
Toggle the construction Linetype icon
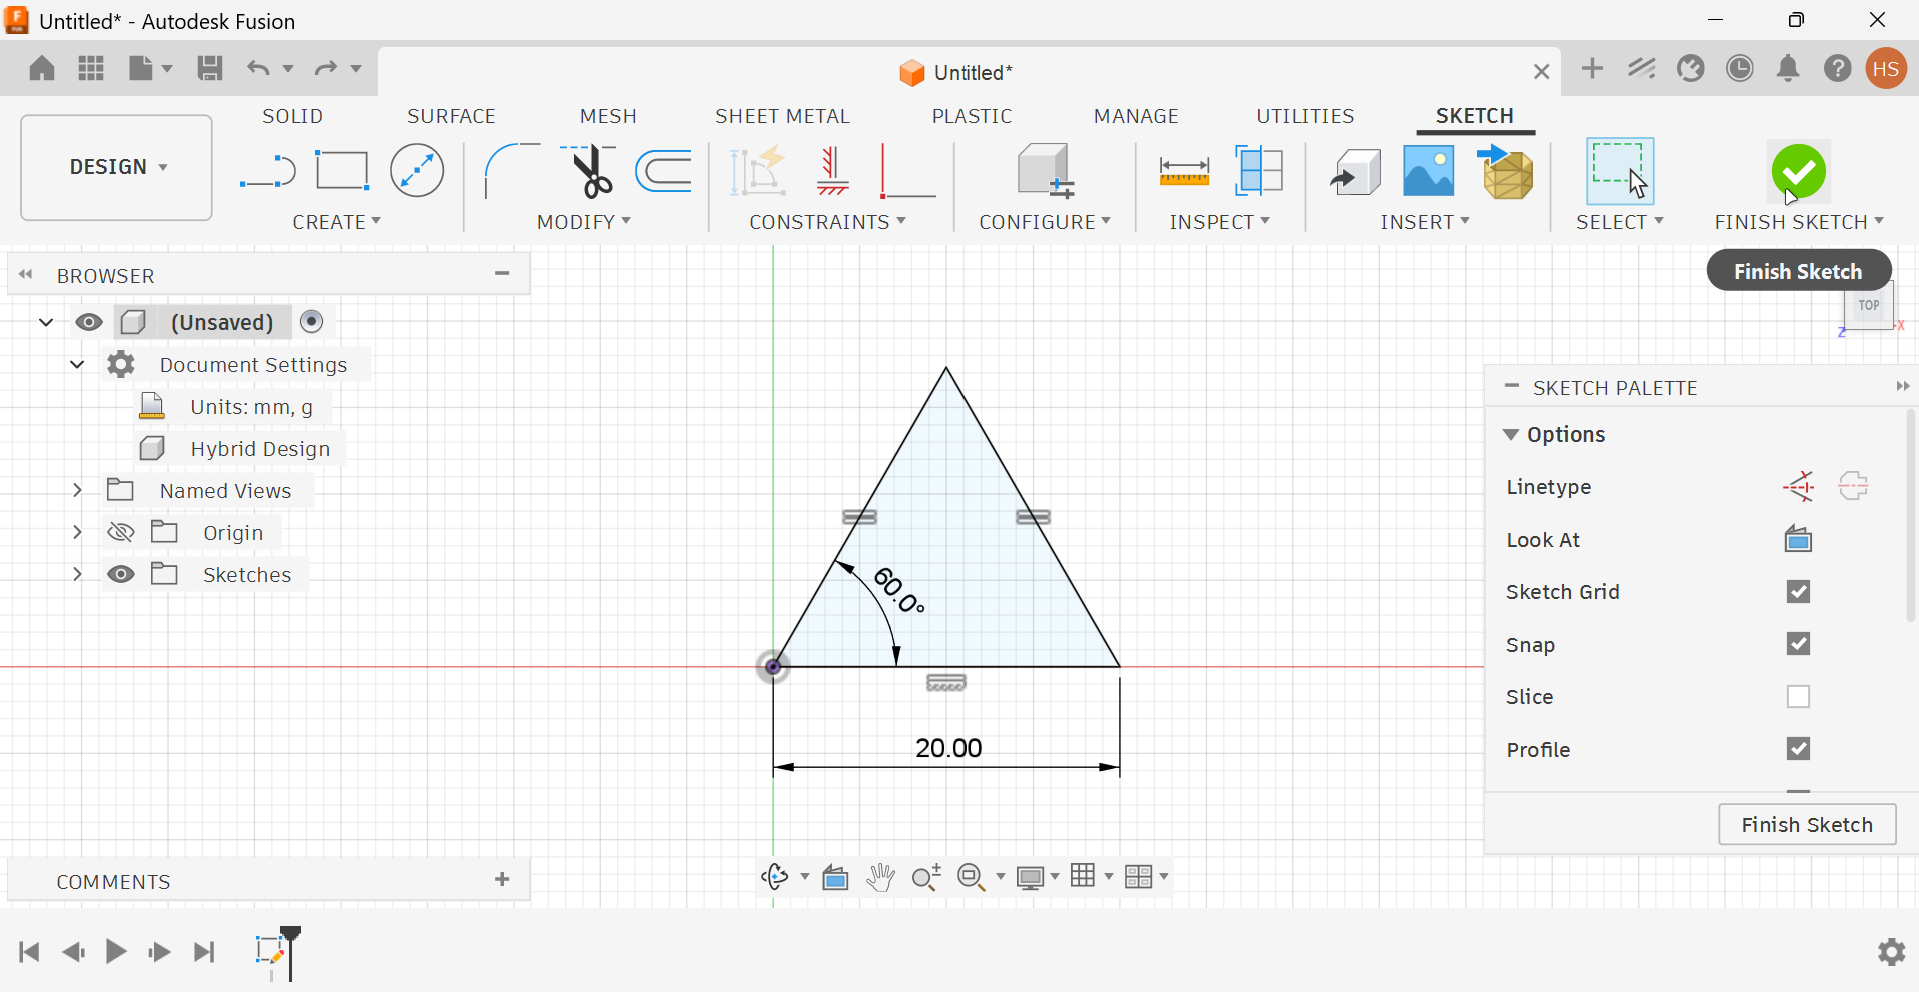tap(1798, 486)
